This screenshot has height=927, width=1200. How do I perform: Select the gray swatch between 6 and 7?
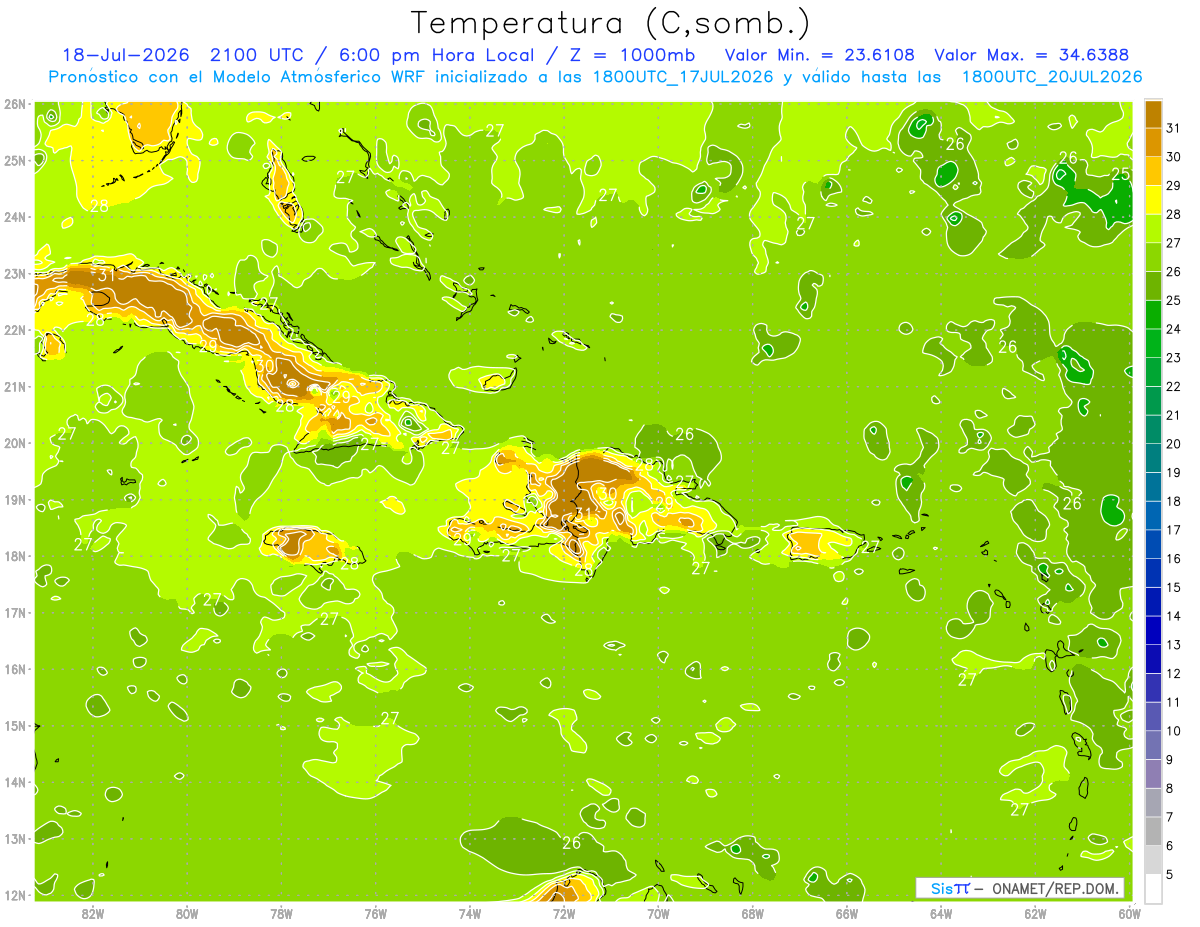tap(1153, 831)
